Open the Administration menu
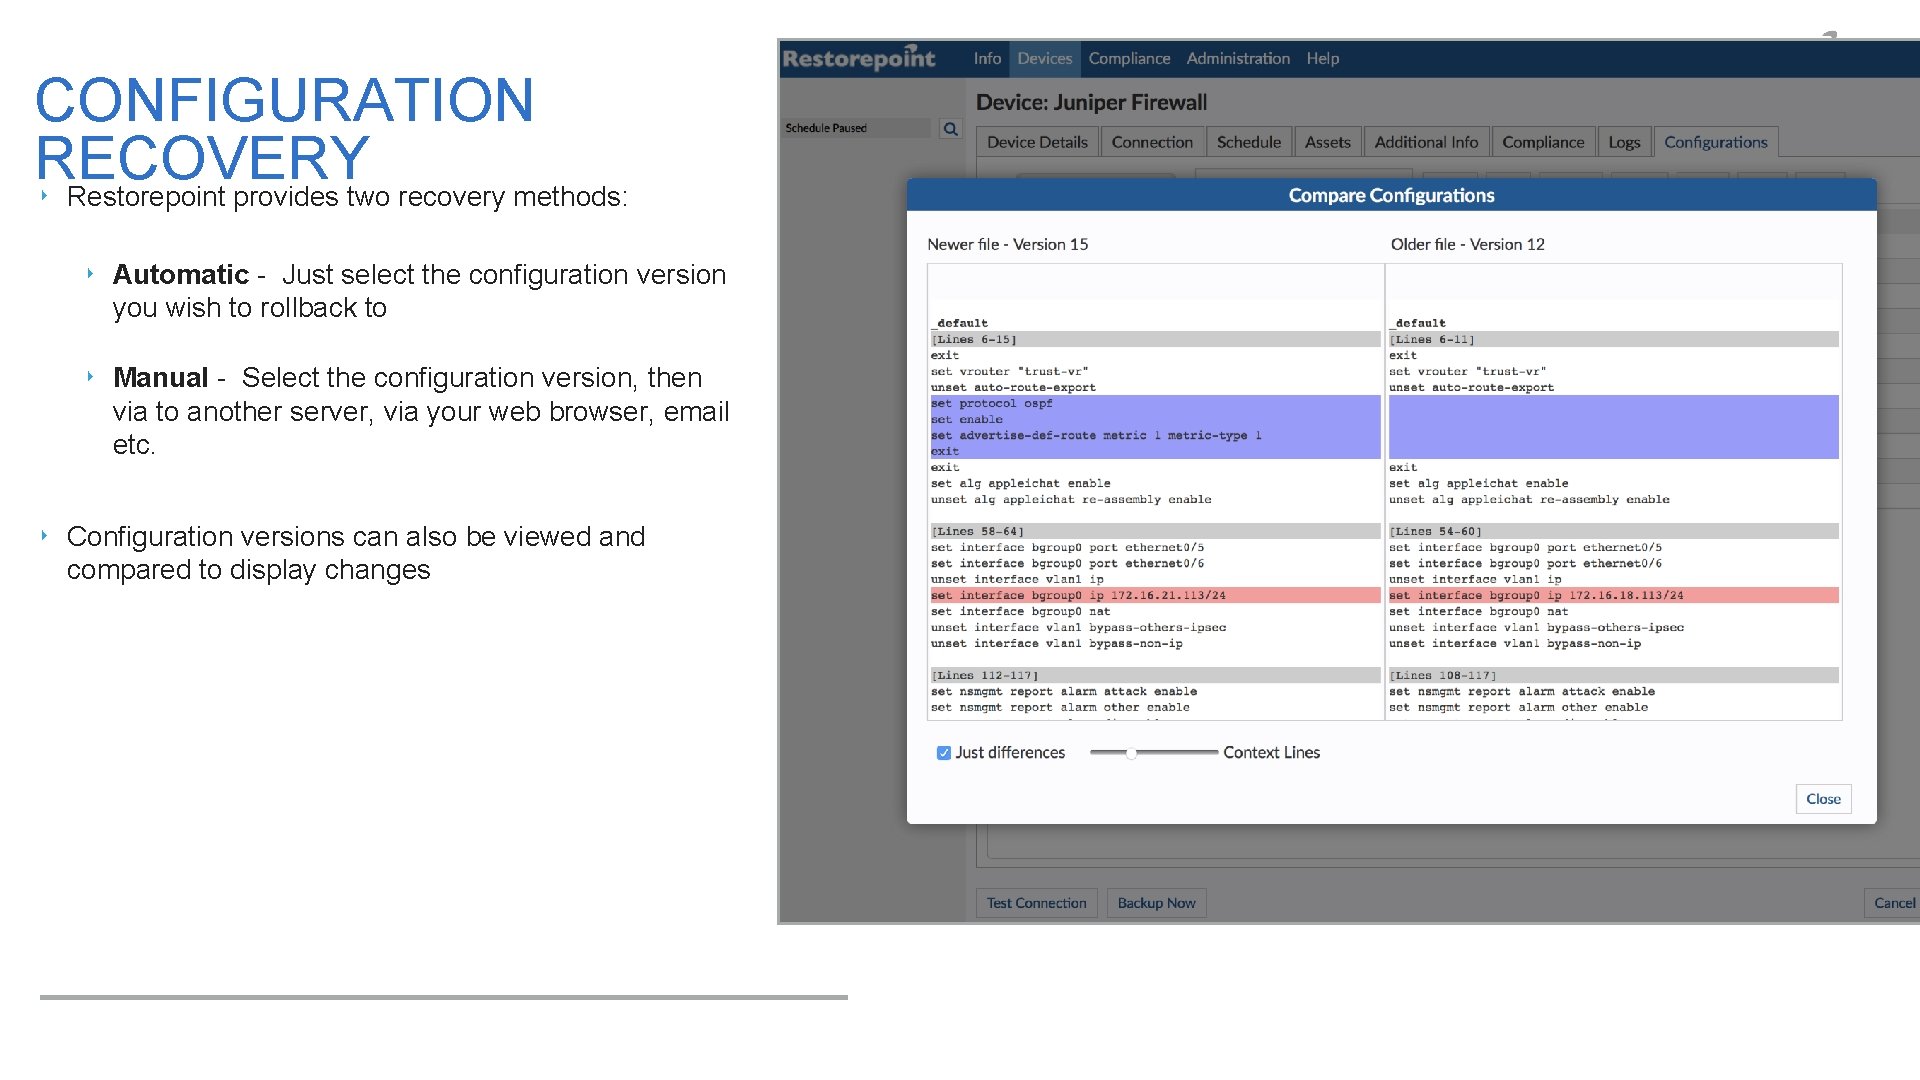The height and width of the screenshot is (1080, 1920). point(1237,58)
